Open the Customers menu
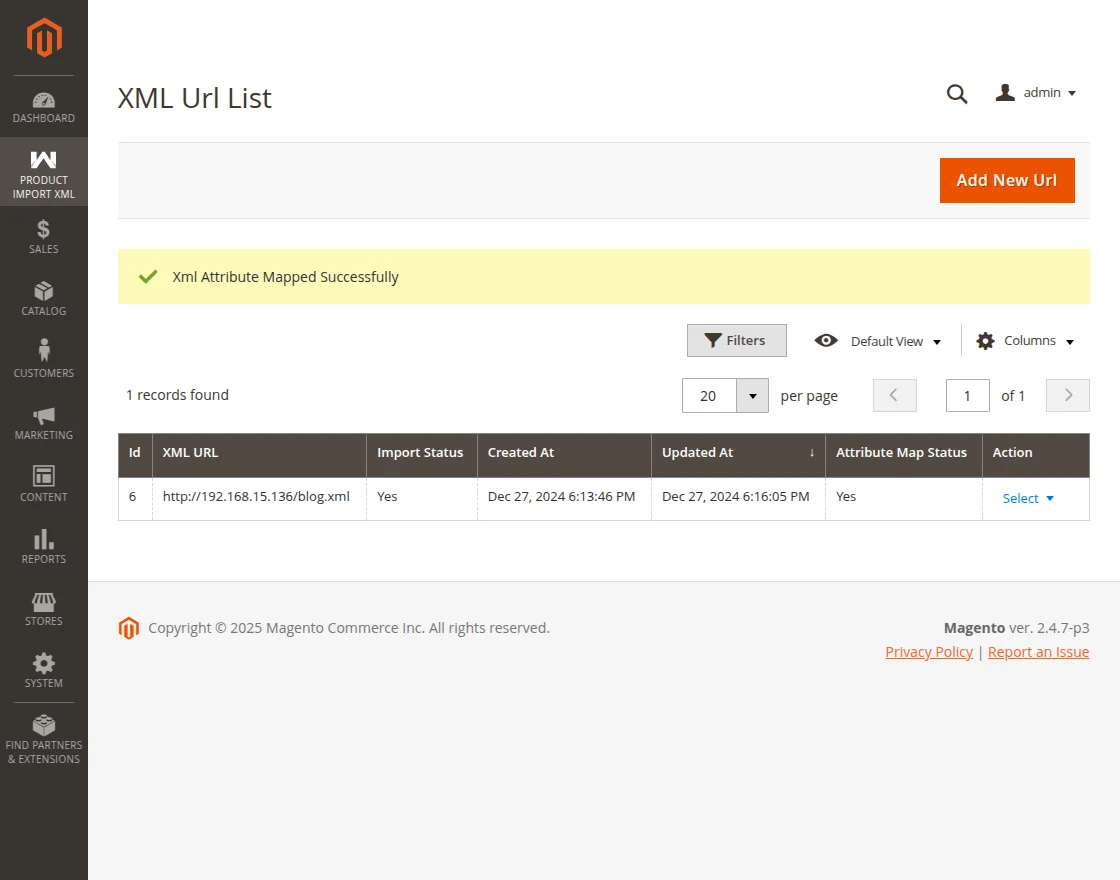Image resolution: width=1120 pixels, height=880 pixels. pos(44,361)
